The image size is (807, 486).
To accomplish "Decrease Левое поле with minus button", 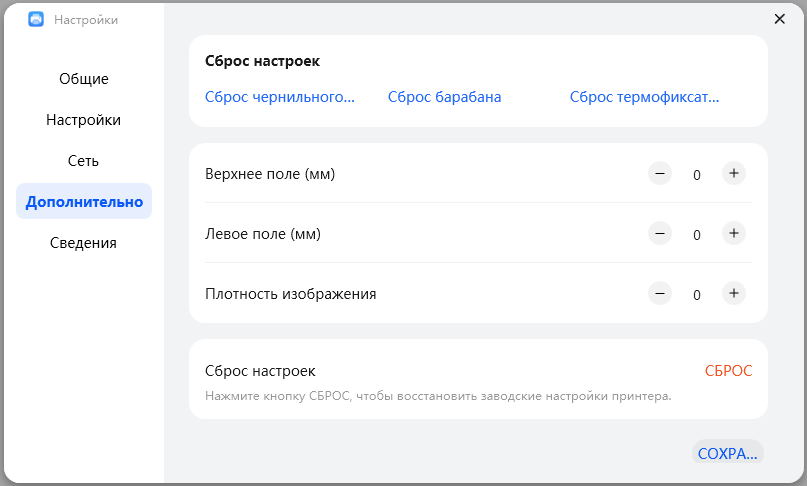I will pyautogui.click(x=660, y=234).
